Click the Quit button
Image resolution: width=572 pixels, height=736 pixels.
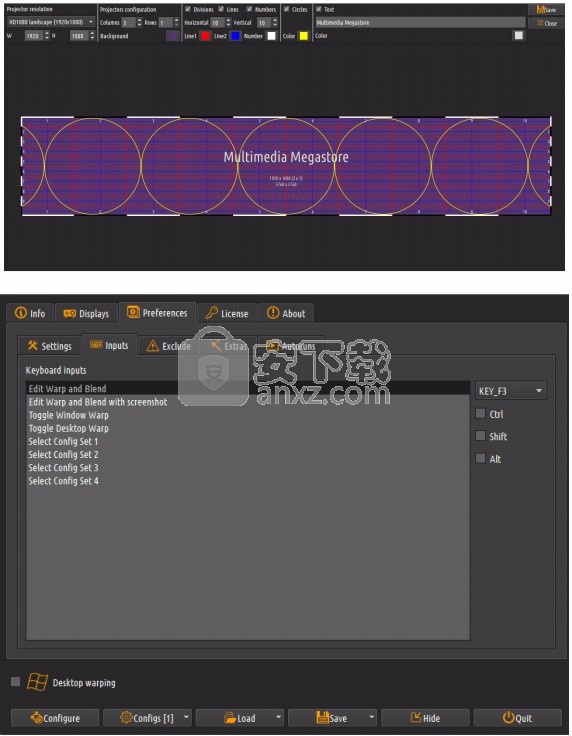(x=518, y=717)
